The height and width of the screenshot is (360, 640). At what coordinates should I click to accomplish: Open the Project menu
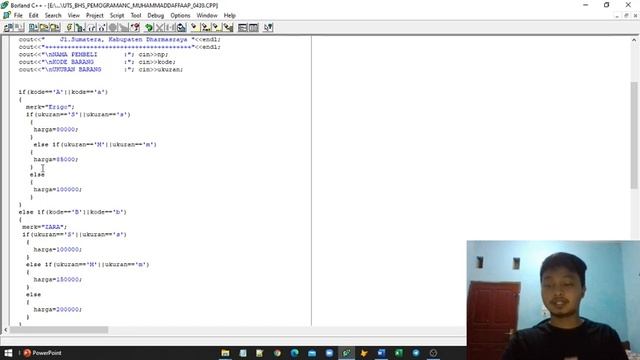pos(95,16)
